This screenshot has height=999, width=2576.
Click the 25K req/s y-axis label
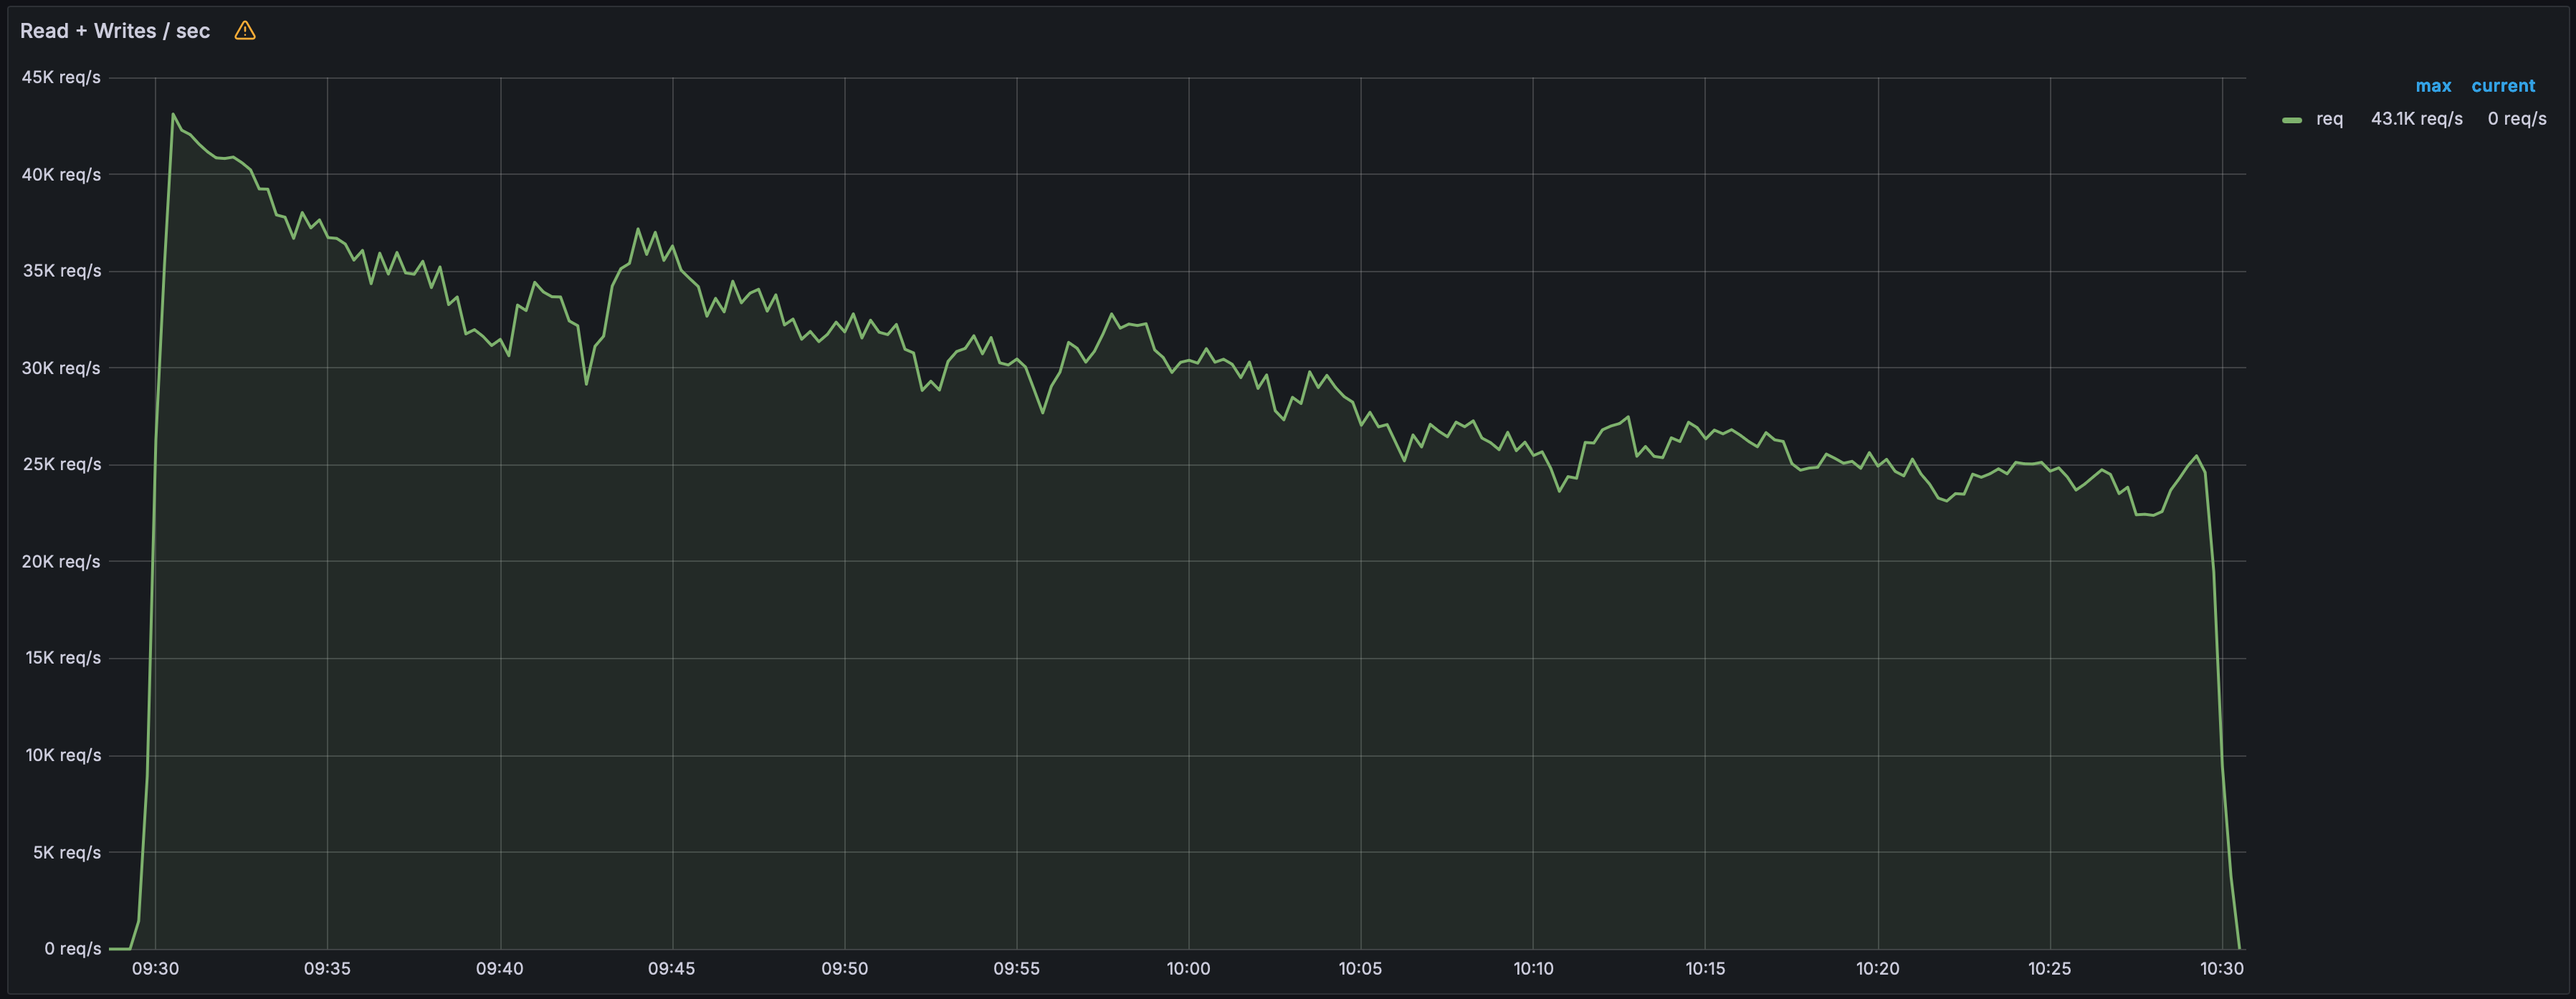tap(62, 464)
